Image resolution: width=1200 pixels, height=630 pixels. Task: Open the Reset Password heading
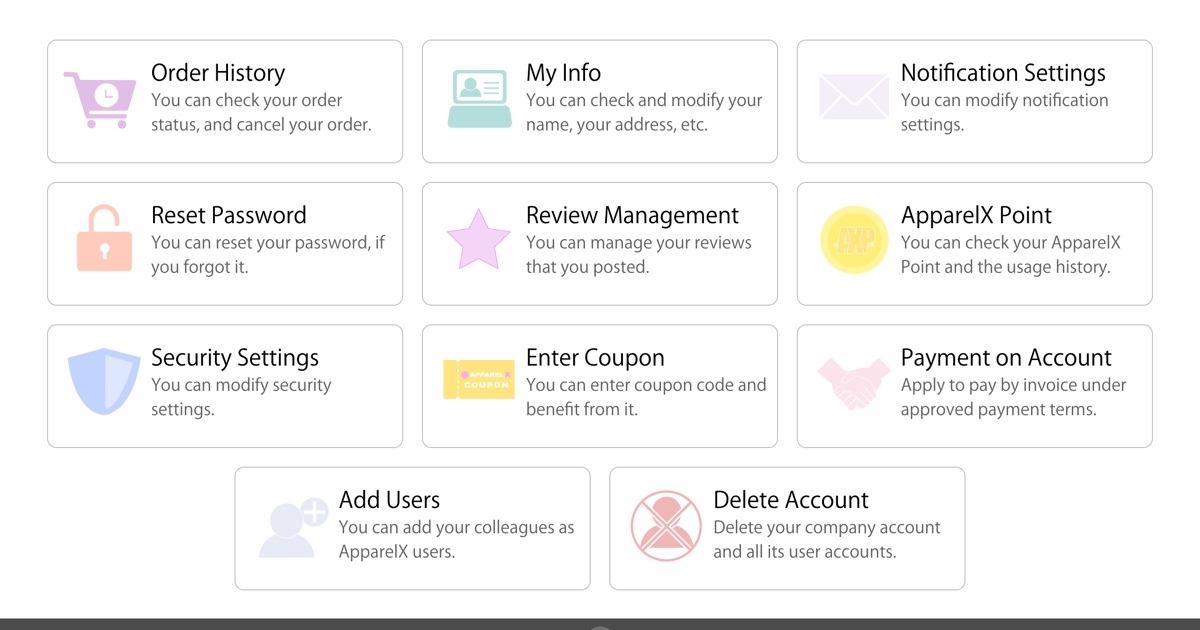pyautogui.click(x=229, y=215)
